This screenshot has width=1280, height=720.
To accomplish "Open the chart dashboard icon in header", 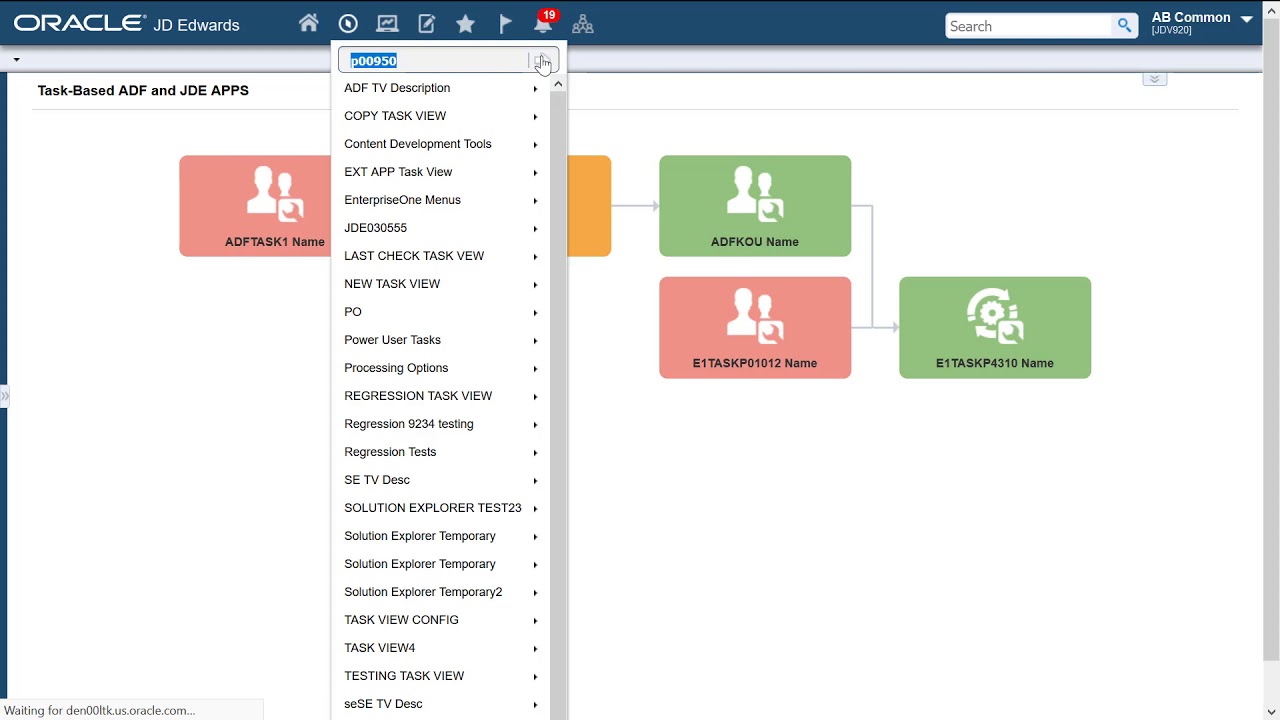I will click(x=387, y=24).
